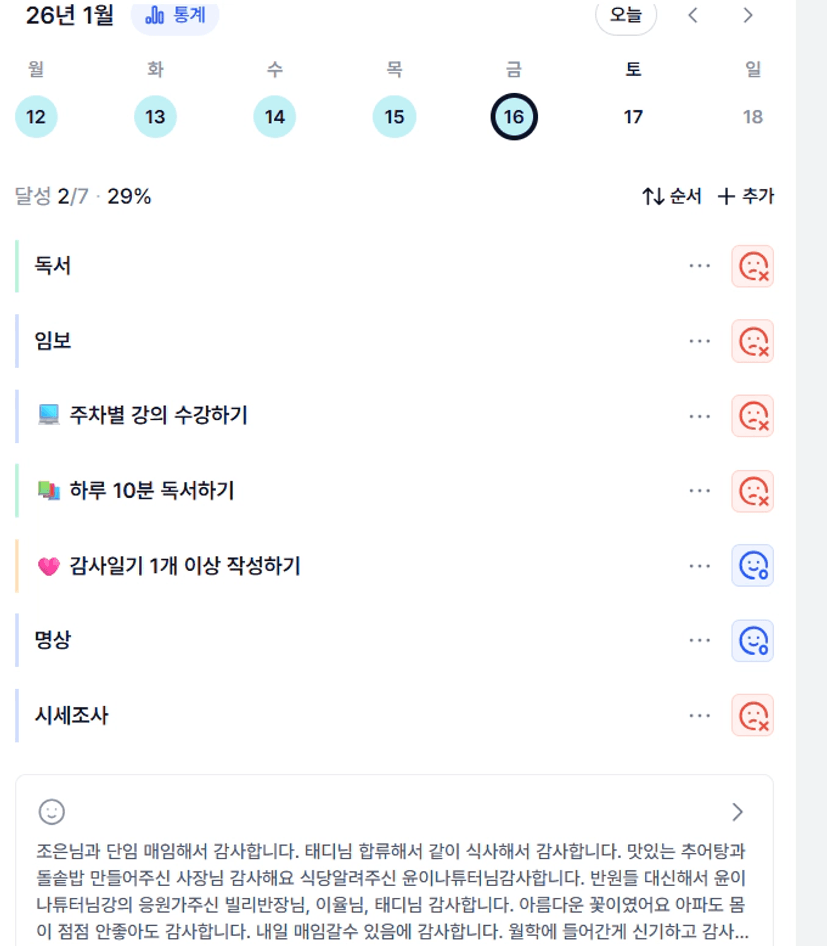Go to previous week arrow
This screenshot has width=827, height=946.
point(693,15)
